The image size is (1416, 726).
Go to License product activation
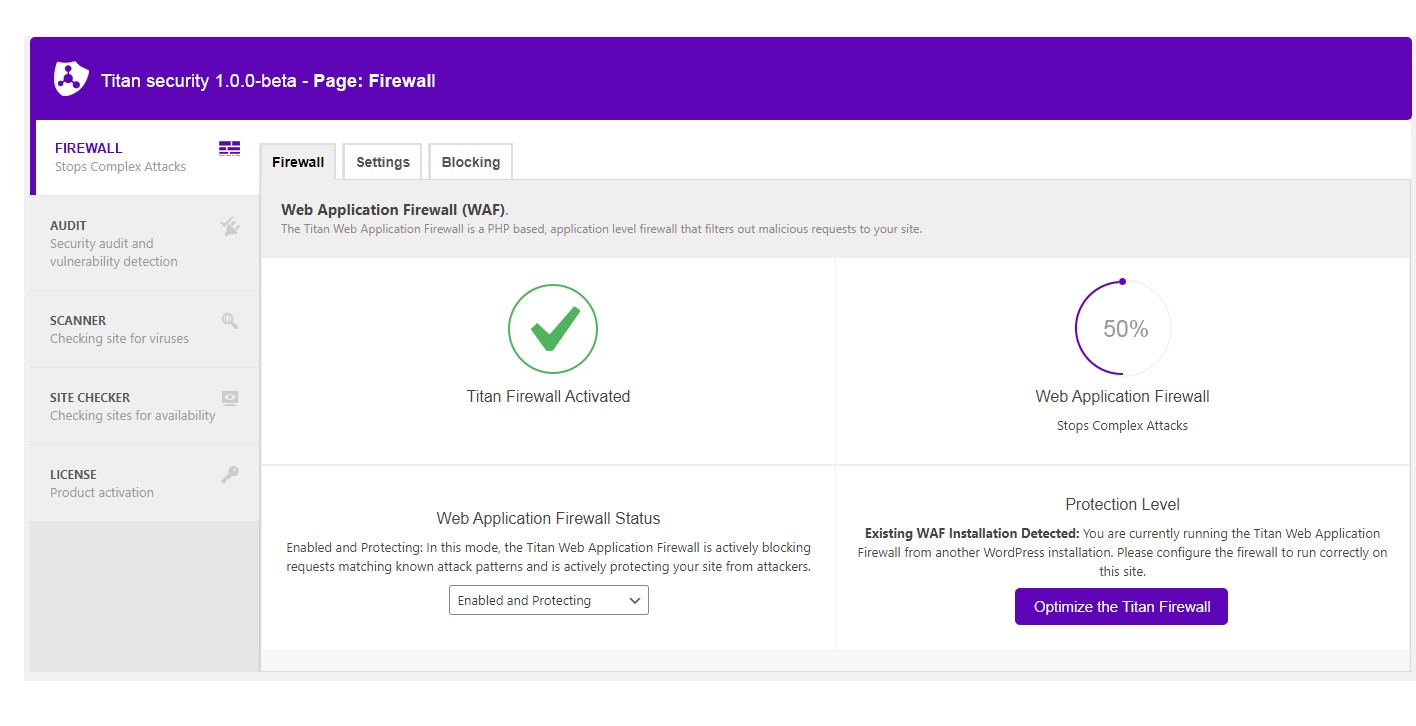(x=145, y=483)
